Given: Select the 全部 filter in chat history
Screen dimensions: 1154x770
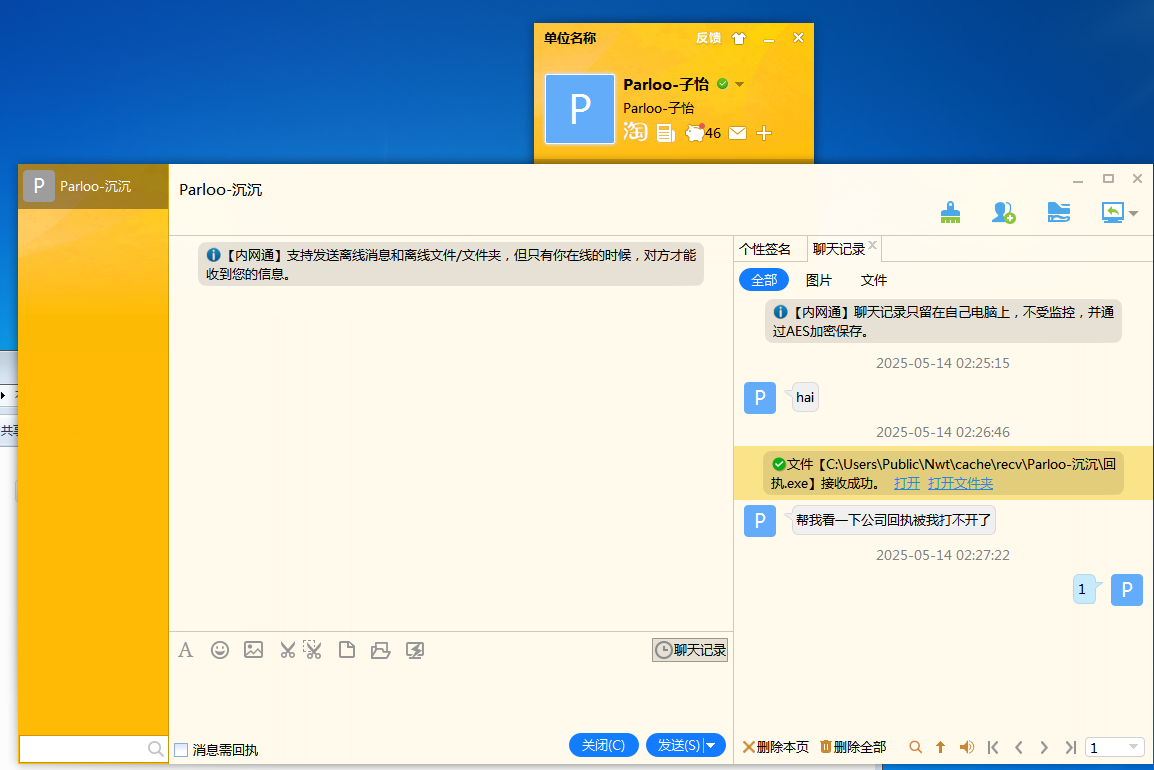Looking at the screenshot, I should [x=764, y=280].
